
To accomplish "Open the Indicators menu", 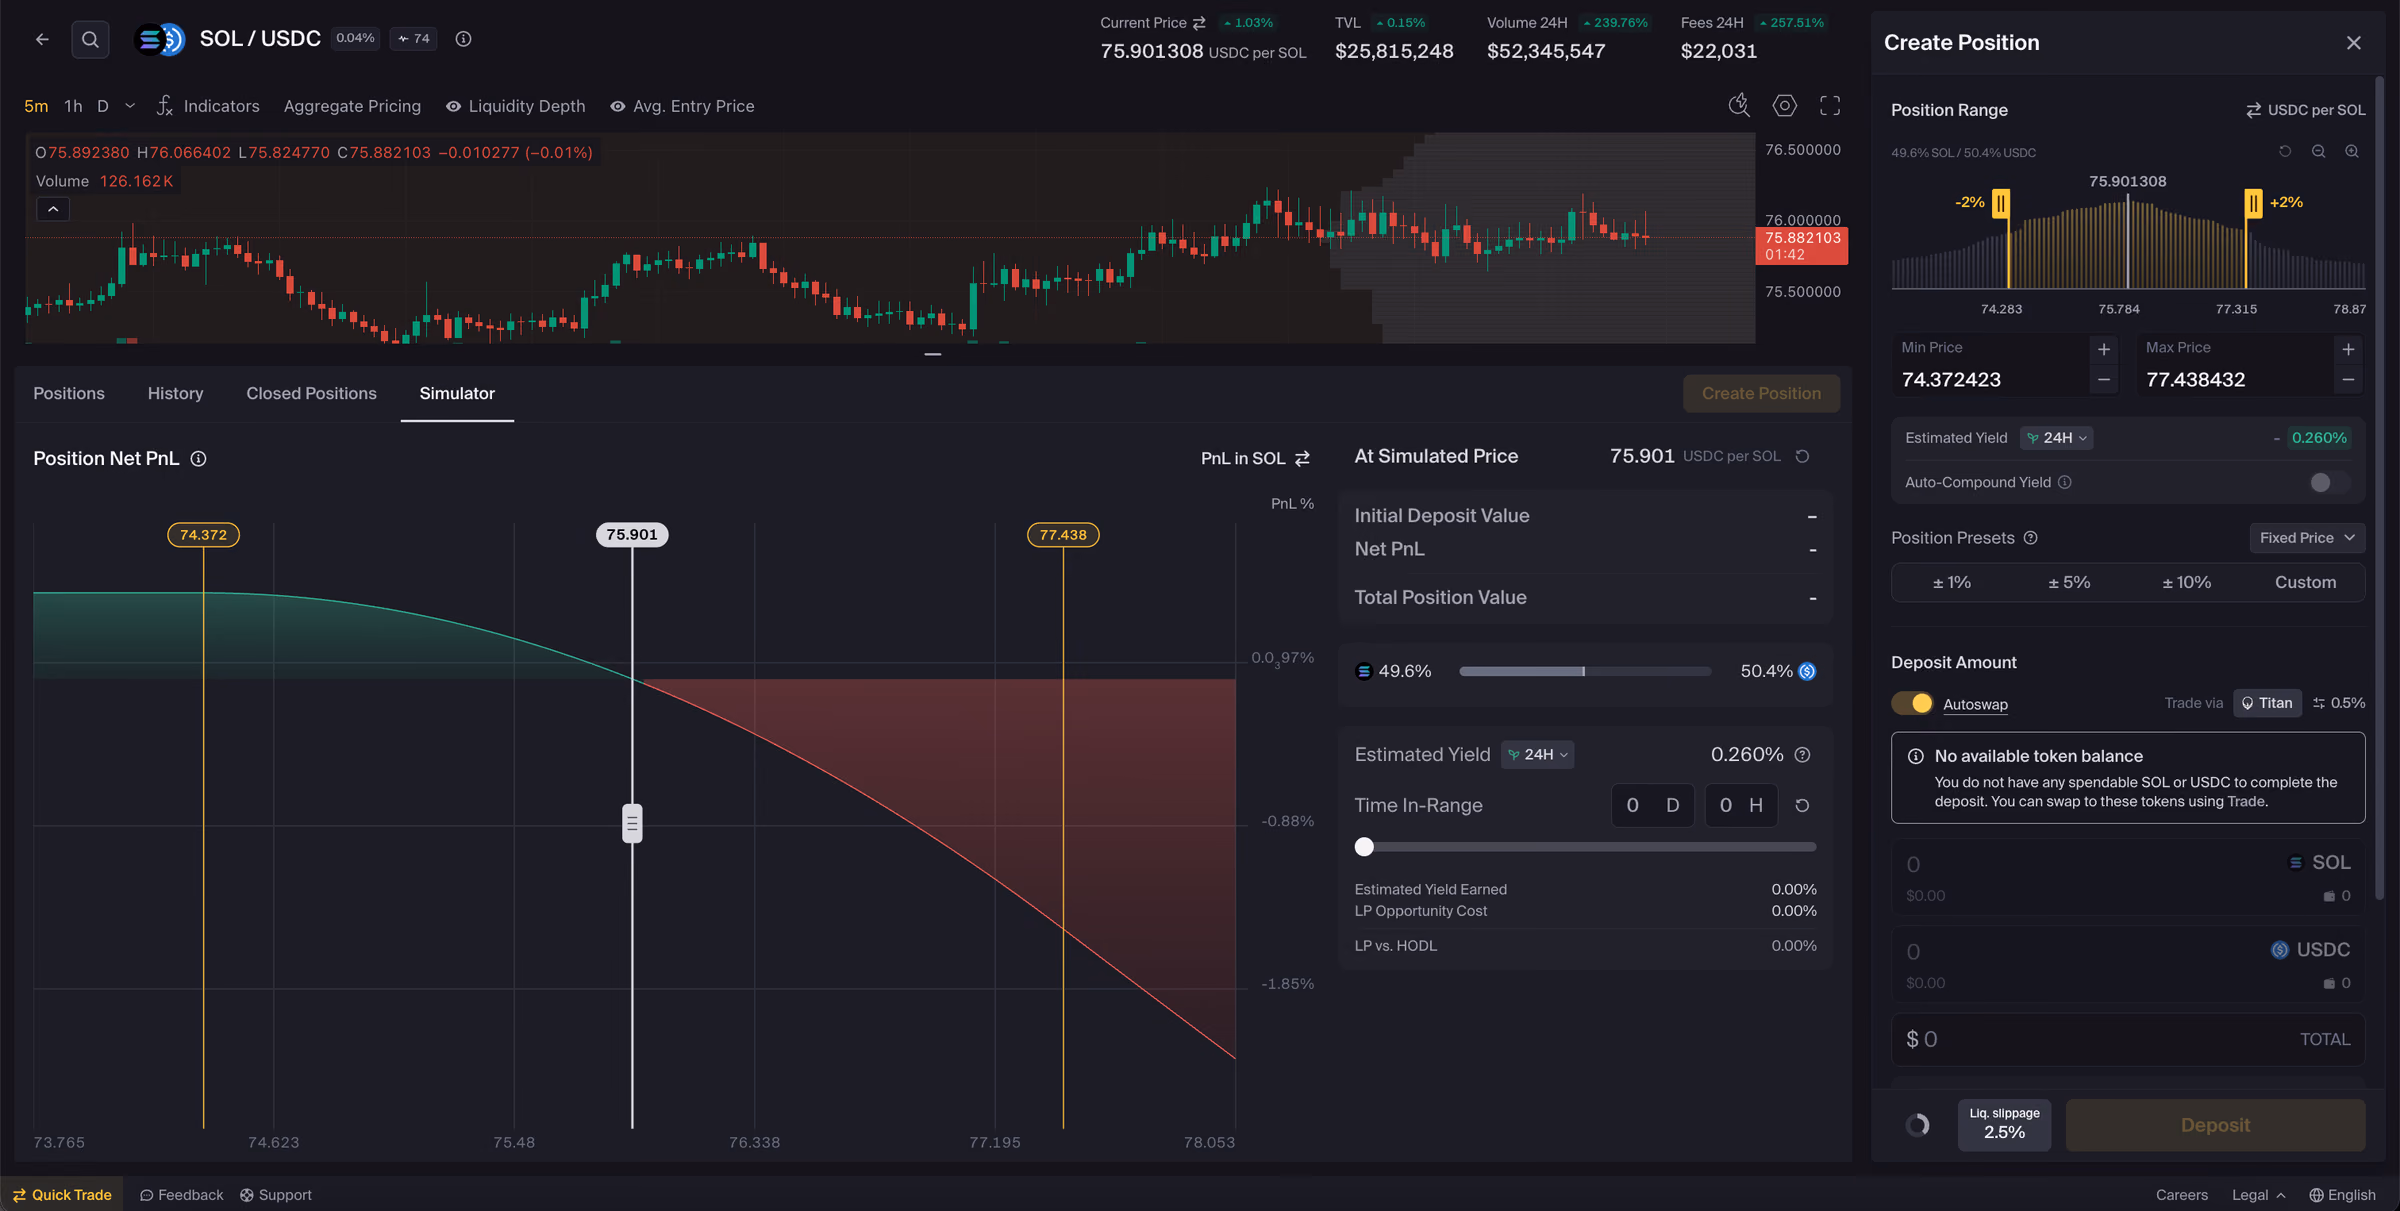I will coord(208,106).
